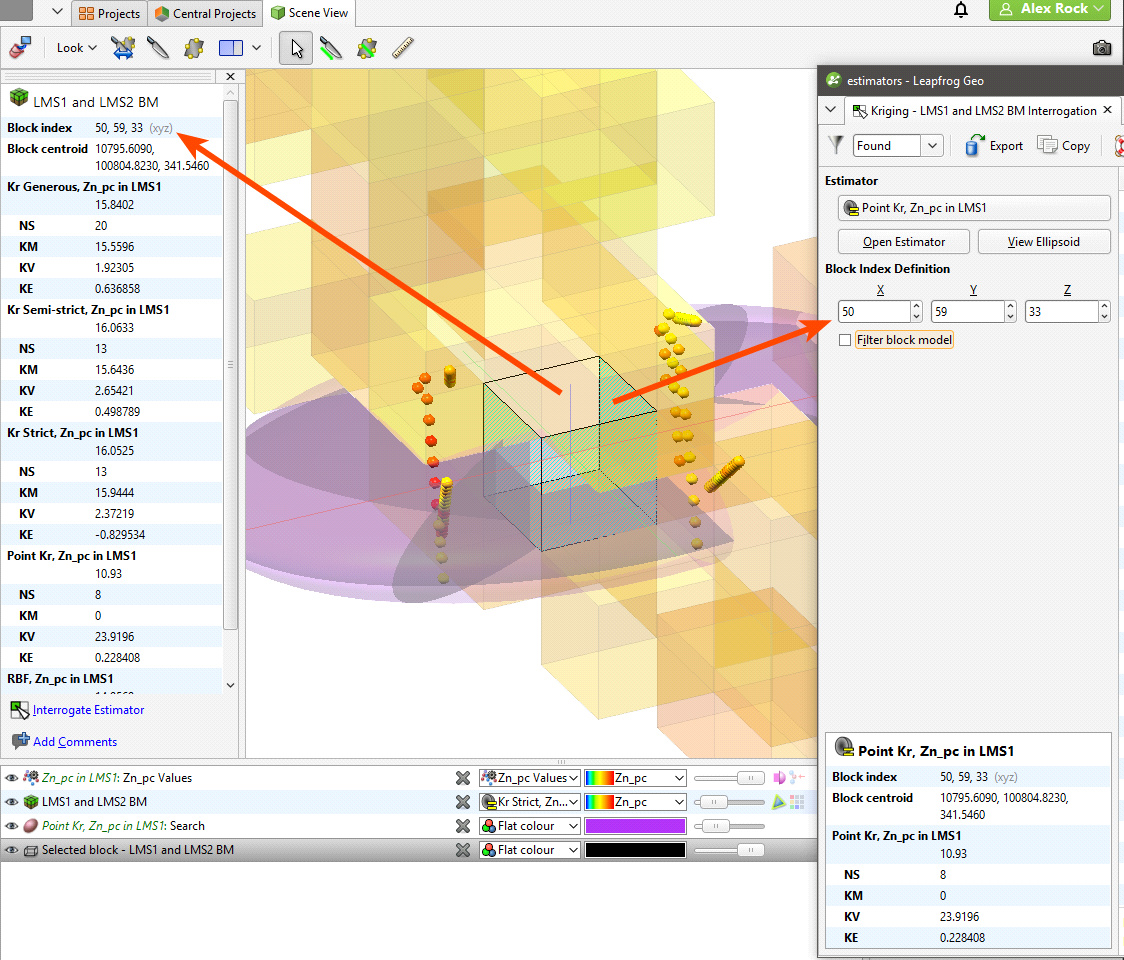Click the Z block index input field

pyautogui.click(x=1061, y=311)
